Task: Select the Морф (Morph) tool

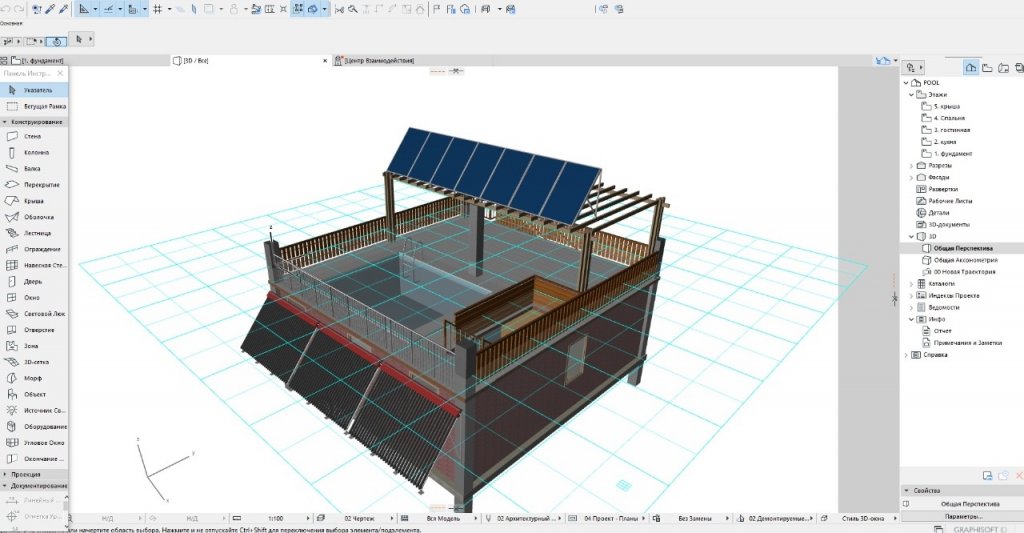Action: (32, 378)
